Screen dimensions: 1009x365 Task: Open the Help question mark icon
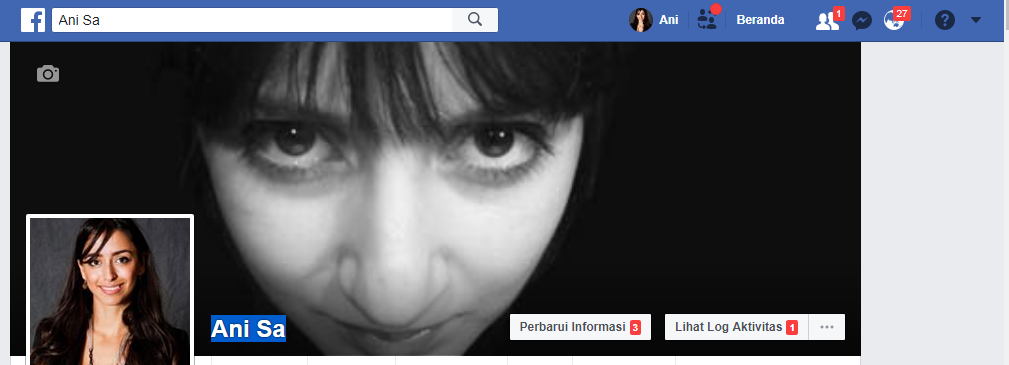point(944,21)
